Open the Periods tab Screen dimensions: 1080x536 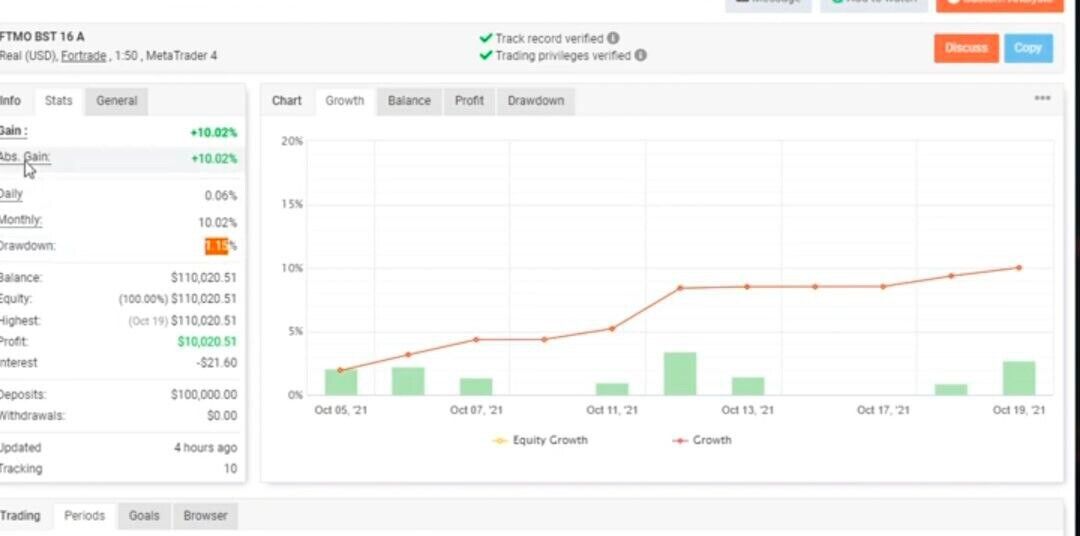[84, 516]
